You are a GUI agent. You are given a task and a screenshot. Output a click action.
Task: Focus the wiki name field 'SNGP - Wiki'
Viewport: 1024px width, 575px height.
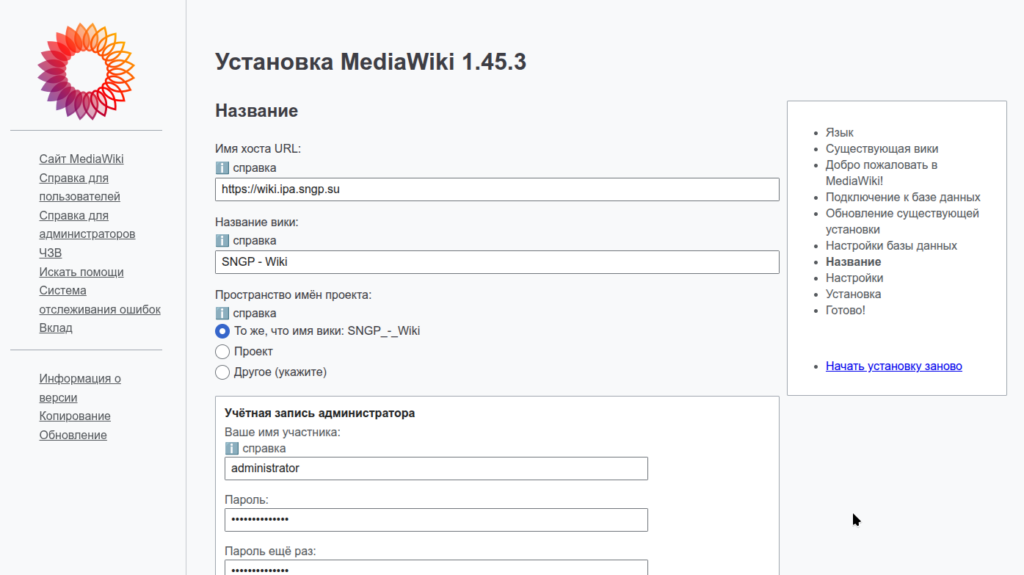(x=497, y=262)
